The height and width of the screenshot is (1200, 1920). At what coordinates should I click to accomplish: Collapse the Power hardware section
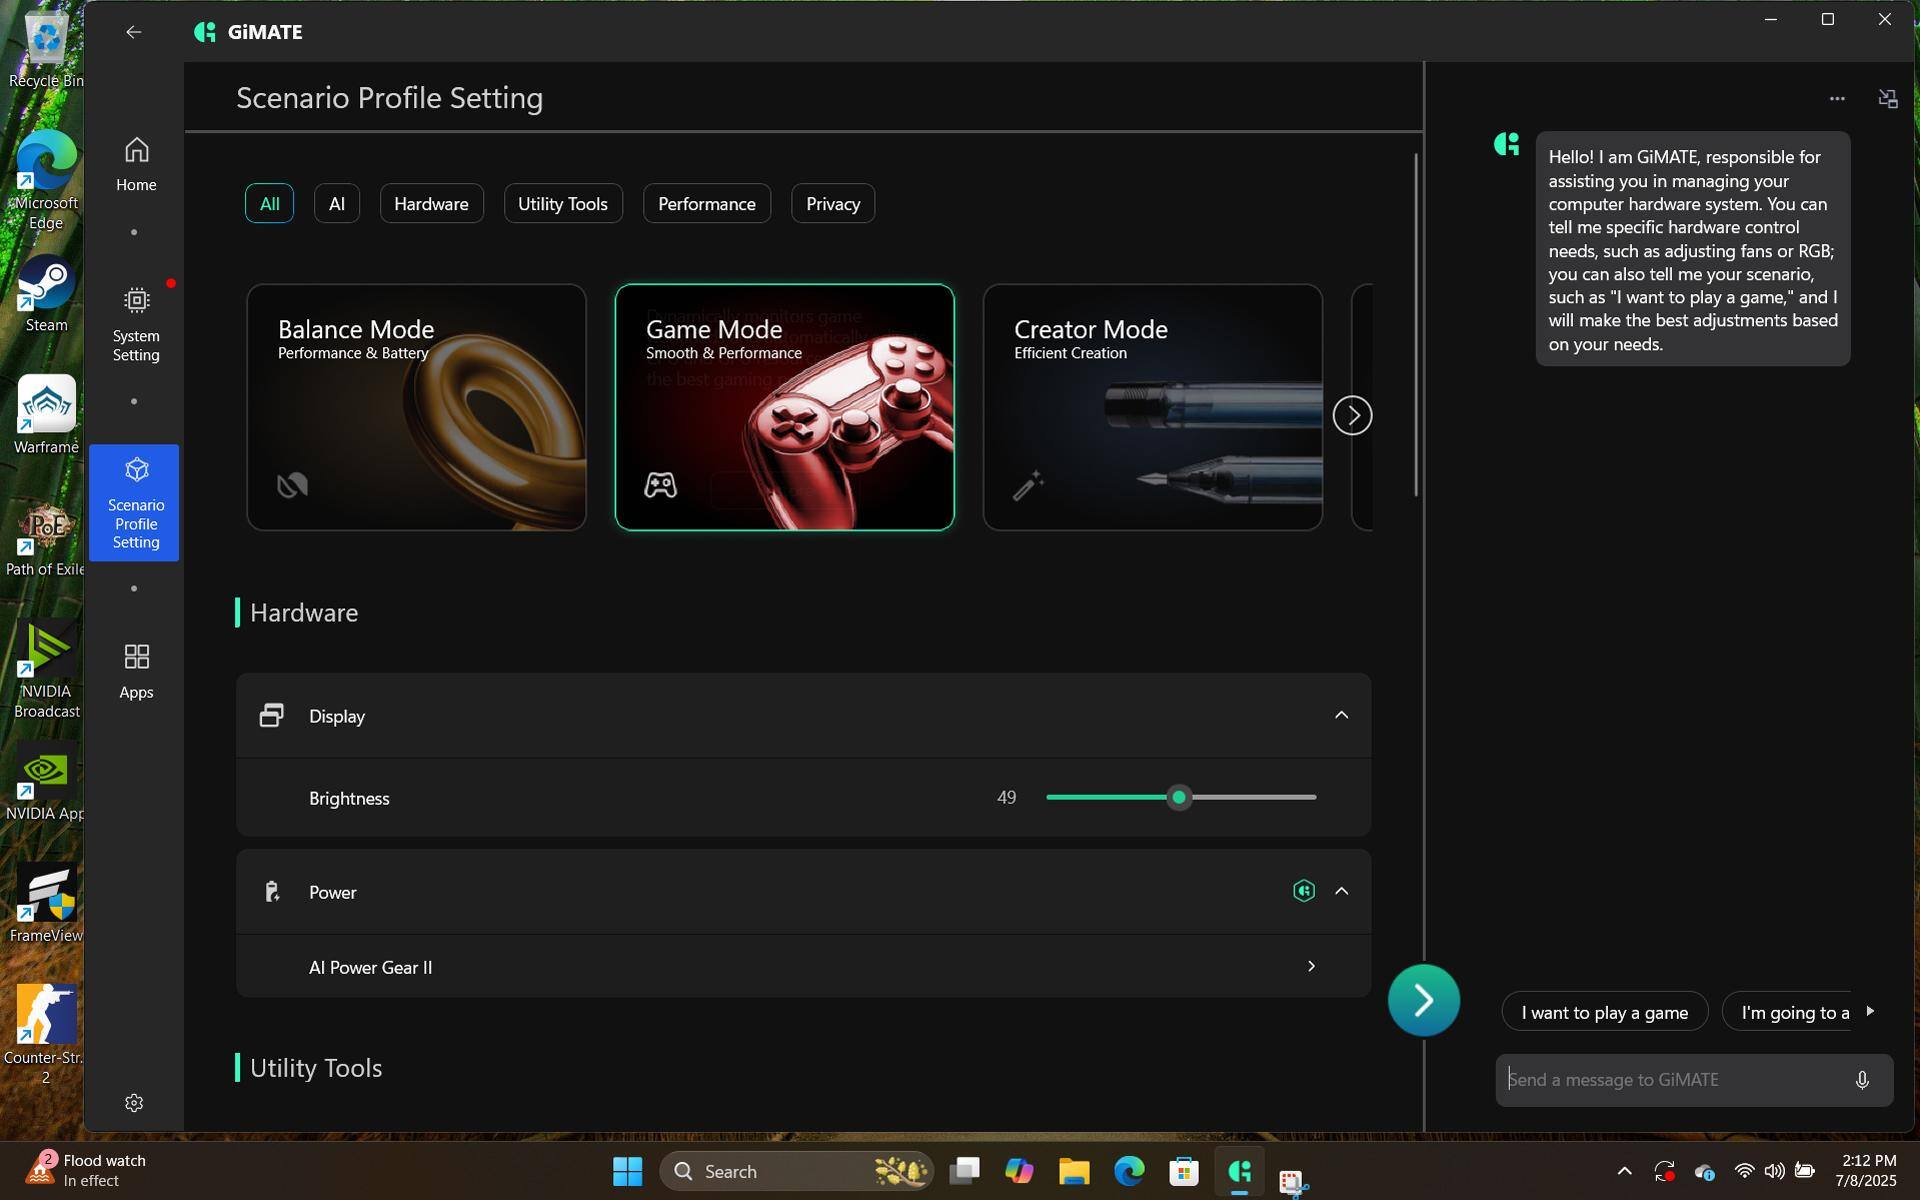[x=1341, y=891]
